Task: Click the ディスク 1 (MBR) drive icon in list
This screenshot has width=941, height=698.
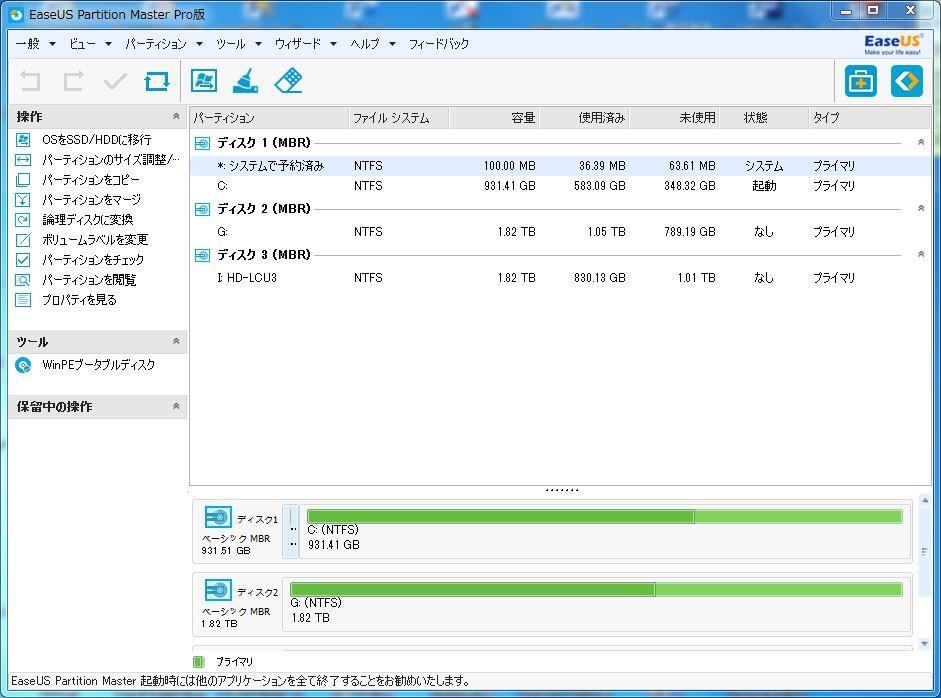Action: [202, 143]
